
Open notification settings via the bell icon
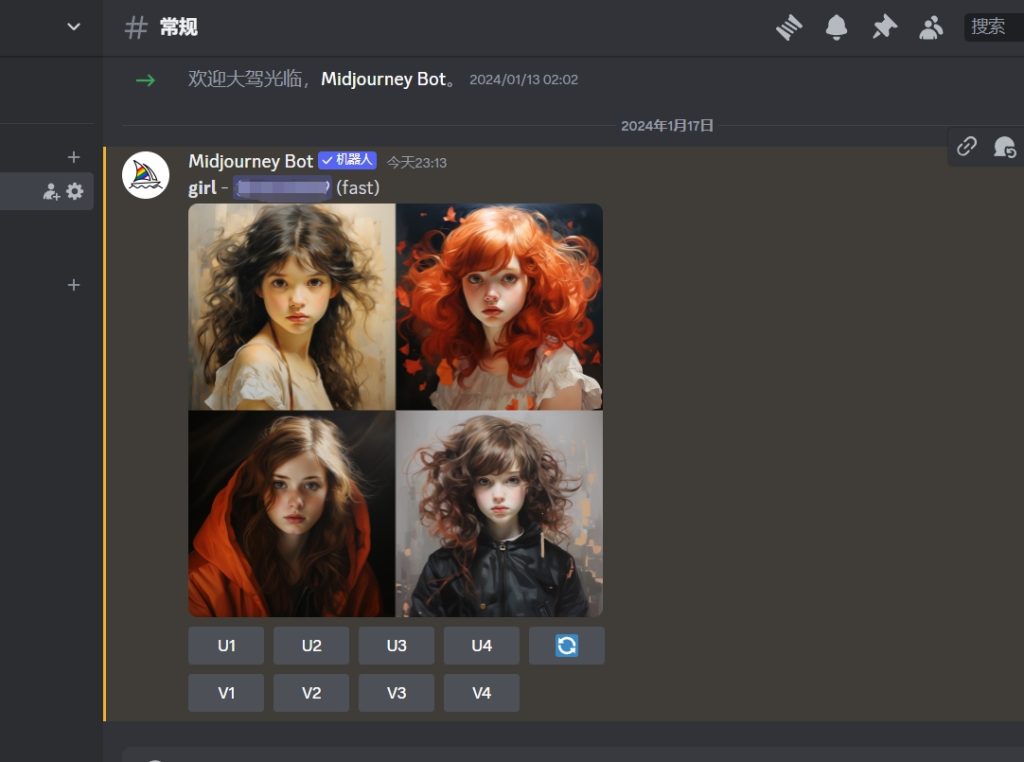[837, 27]
